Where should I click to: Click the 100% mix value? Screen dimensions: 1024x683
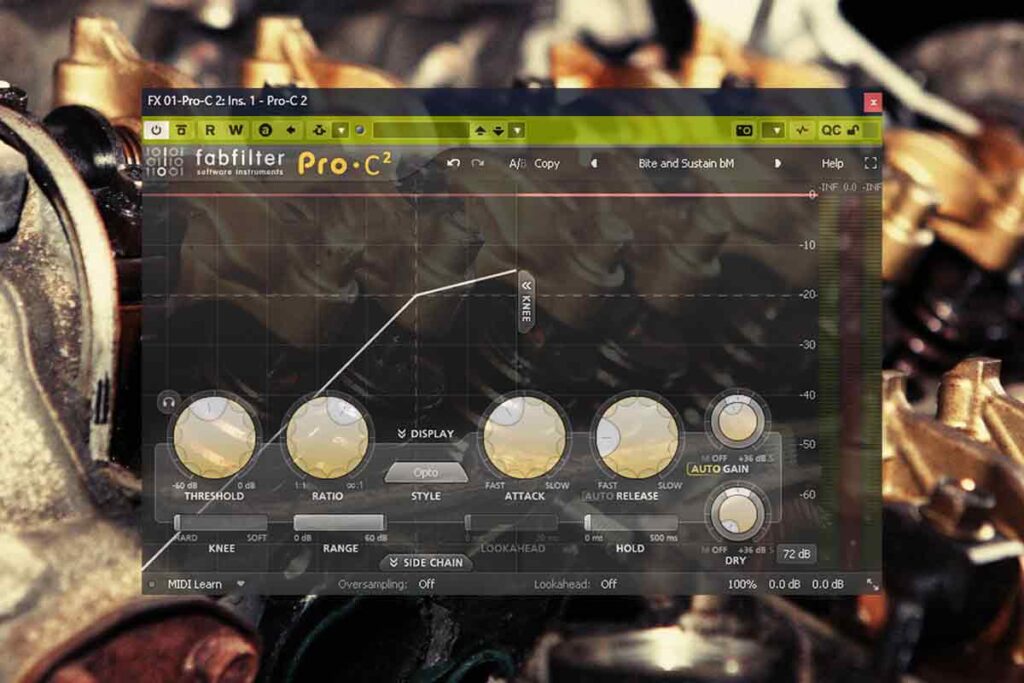pyautogui.click(x=742, y=584)
